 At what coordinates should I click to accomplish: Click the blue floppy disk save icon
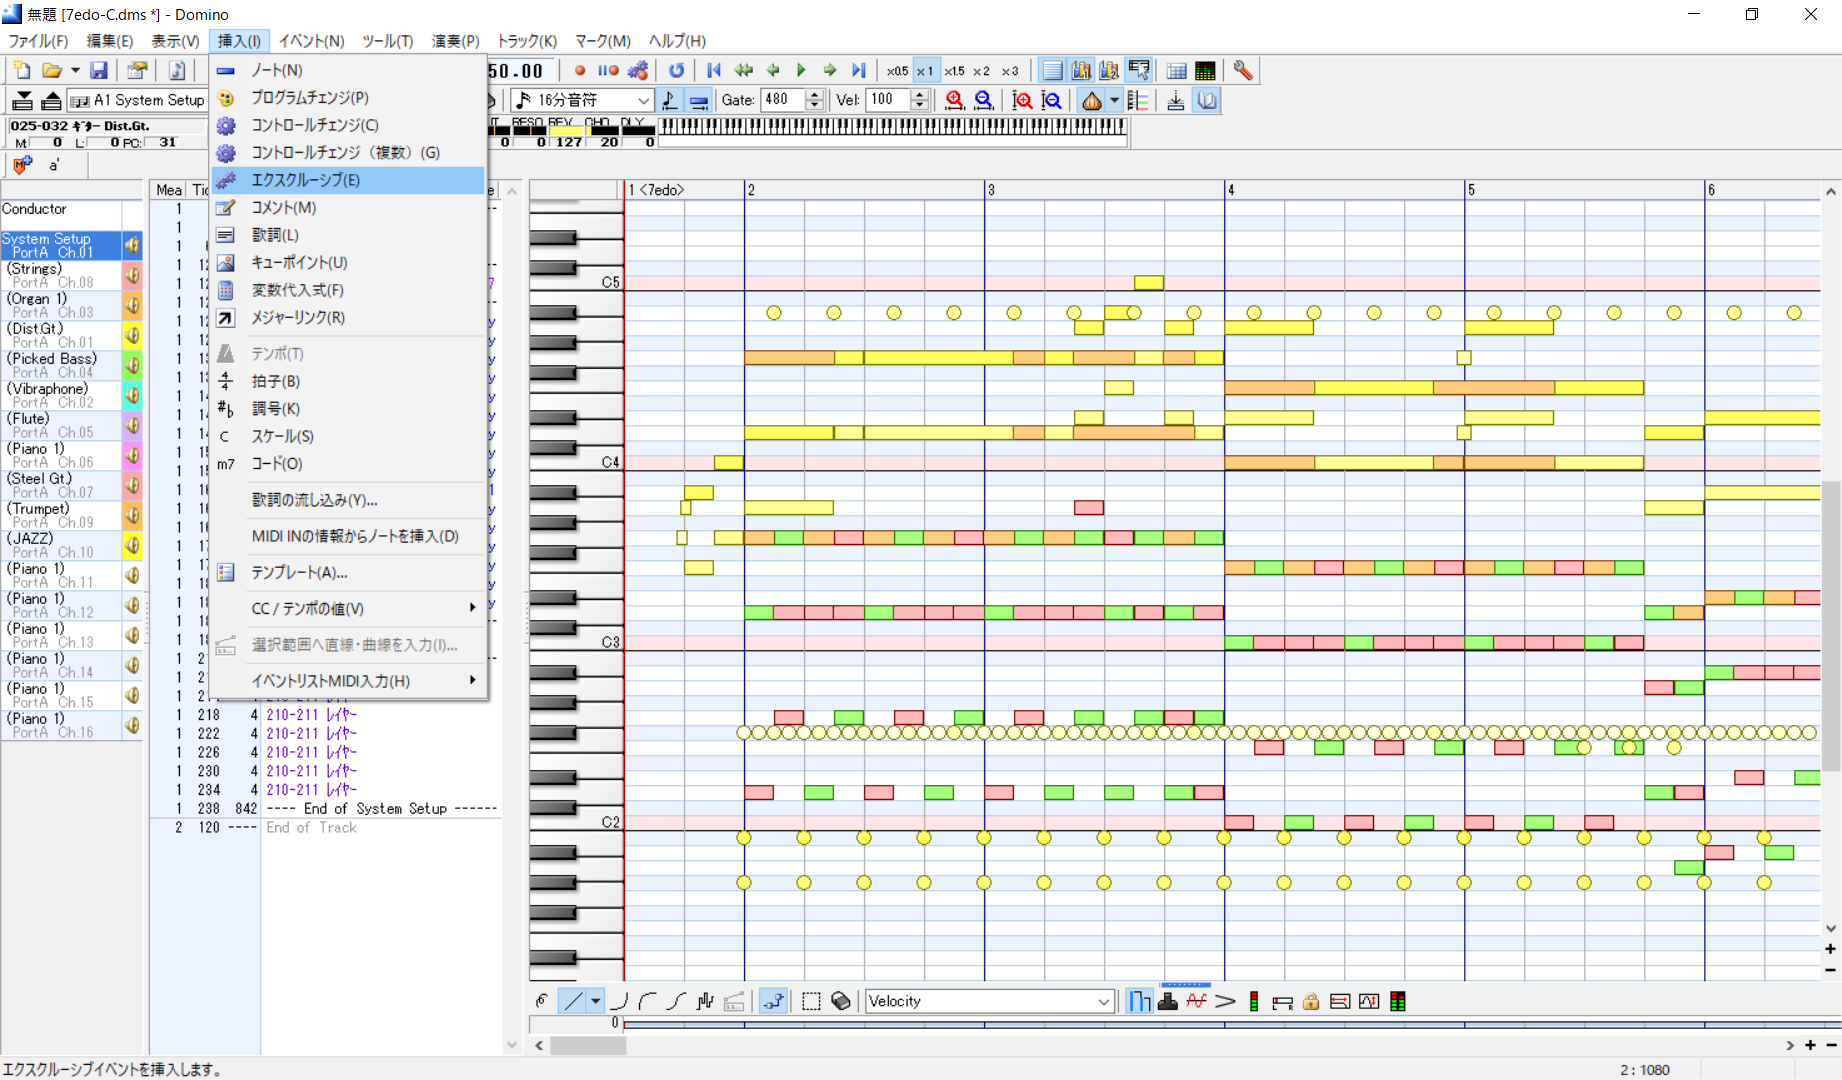tap(98, 70)
